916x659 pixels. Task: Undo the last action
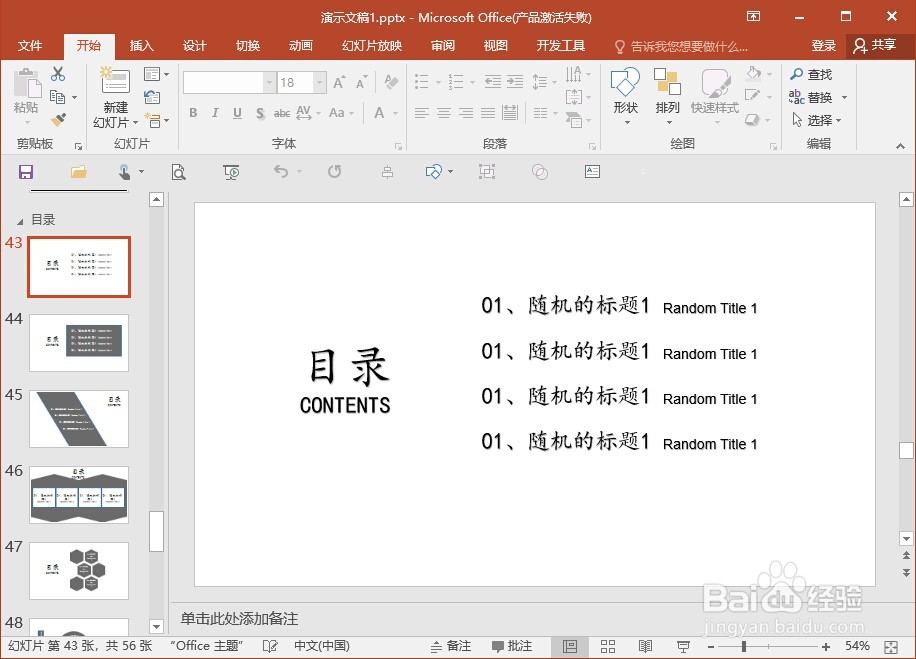tap(283, 172)
